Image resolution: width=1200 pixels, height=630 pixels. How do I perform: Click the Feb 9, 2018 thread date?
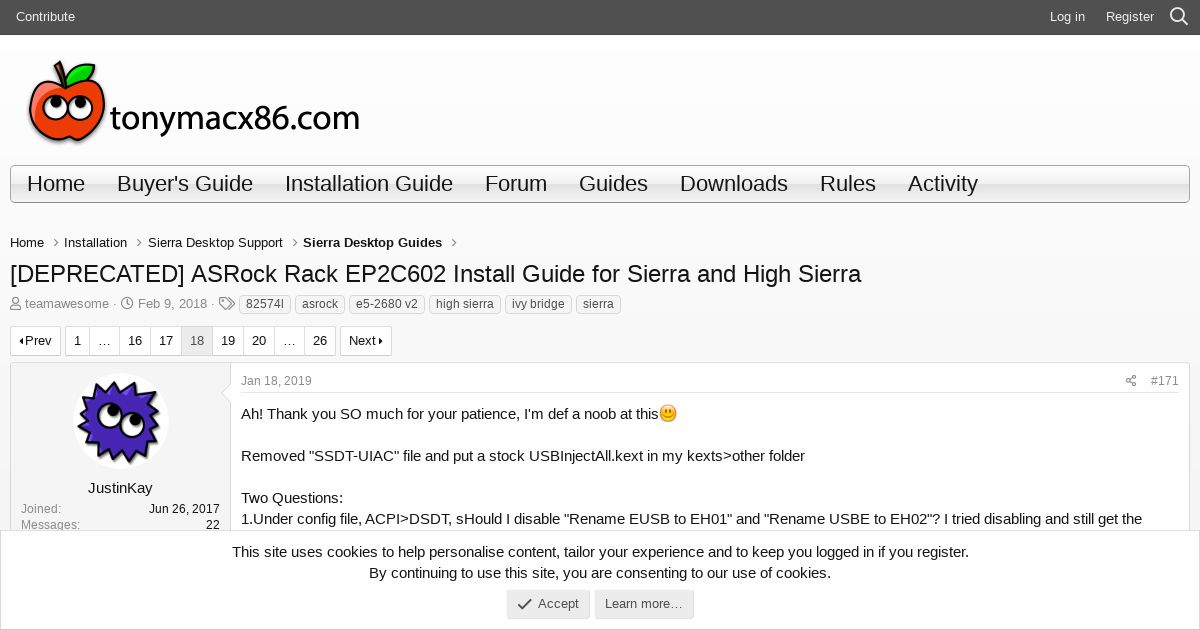click(x=172, y=304)
